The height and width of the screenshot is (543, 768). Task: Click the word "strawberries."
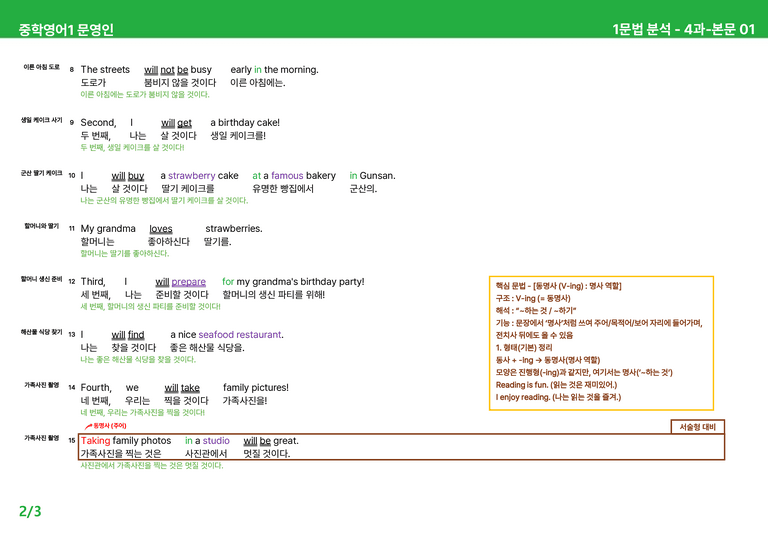(x=234, y=229)
